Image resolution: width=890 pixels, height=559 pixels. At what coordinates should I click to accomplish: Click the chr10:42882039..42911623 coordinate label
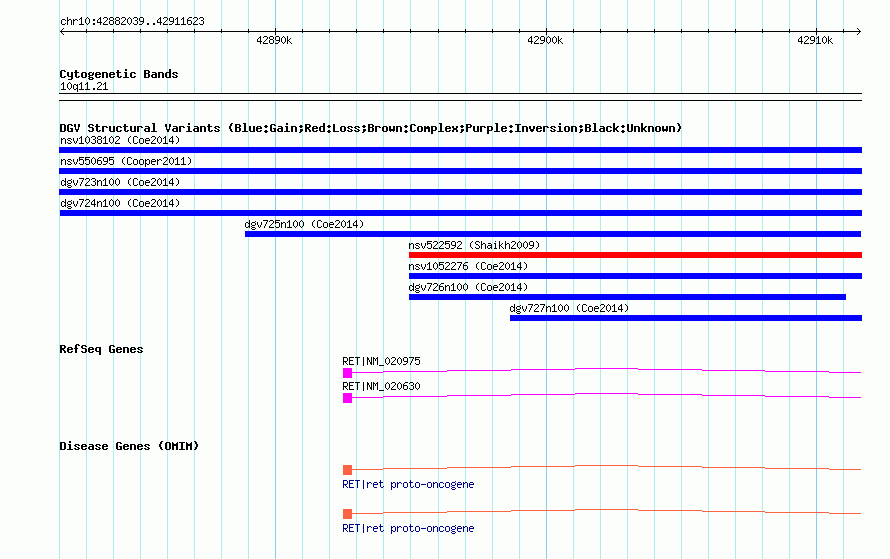pyautogui.click(x=132, y=21)
